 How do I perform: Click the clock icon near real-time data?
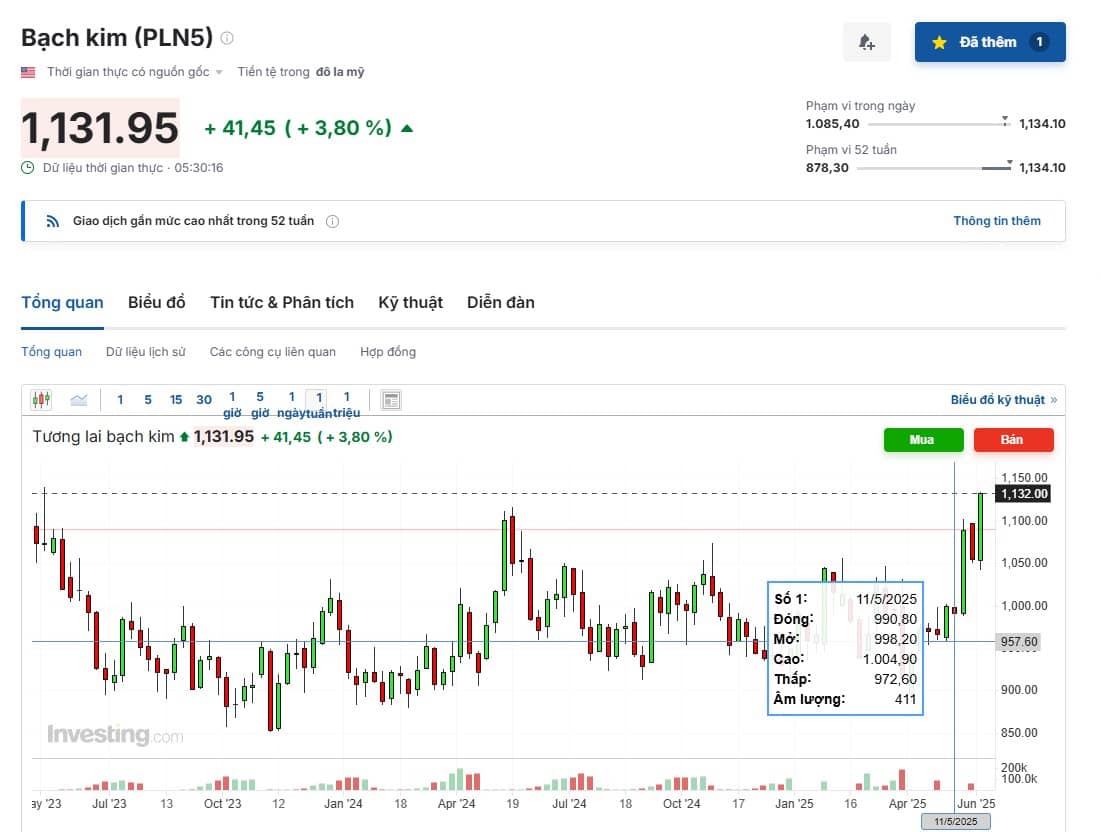pos(28,168)
